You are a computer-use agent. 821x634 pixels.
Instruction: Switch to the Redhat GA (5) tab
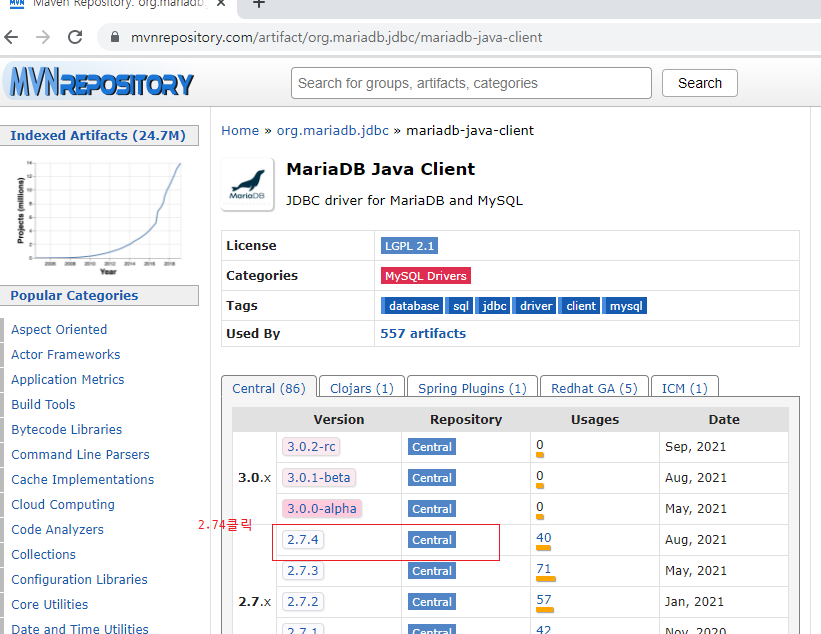(x=594, y=388)
